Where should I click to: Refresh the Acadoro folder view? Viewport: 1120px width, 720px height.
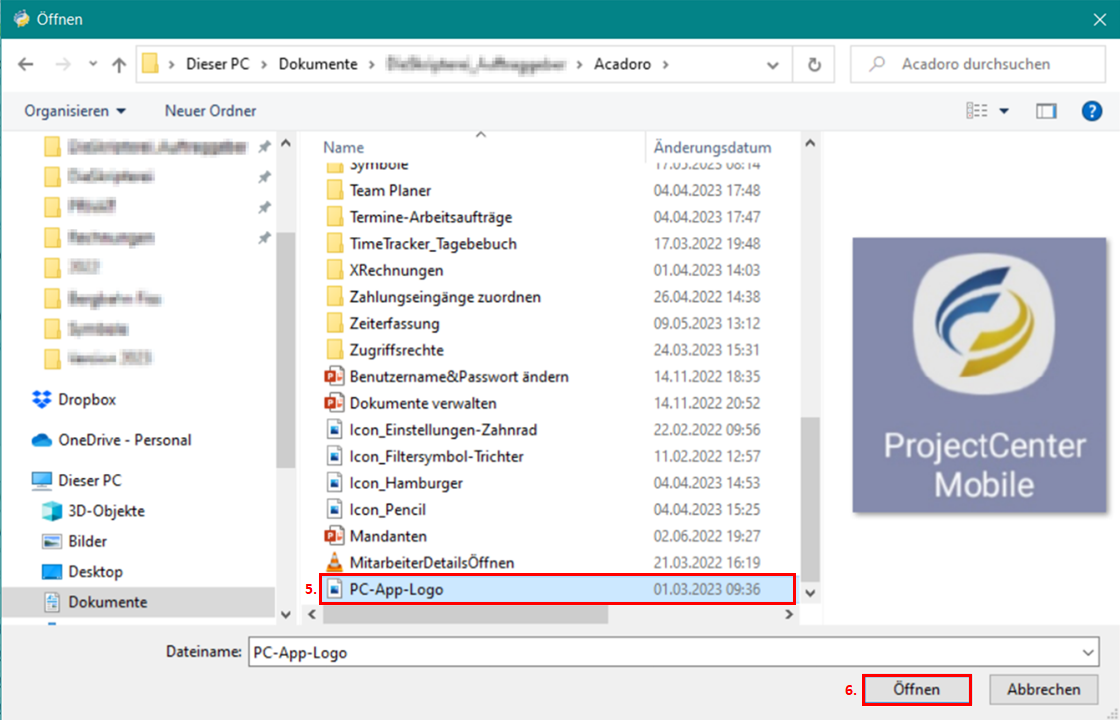814,64
